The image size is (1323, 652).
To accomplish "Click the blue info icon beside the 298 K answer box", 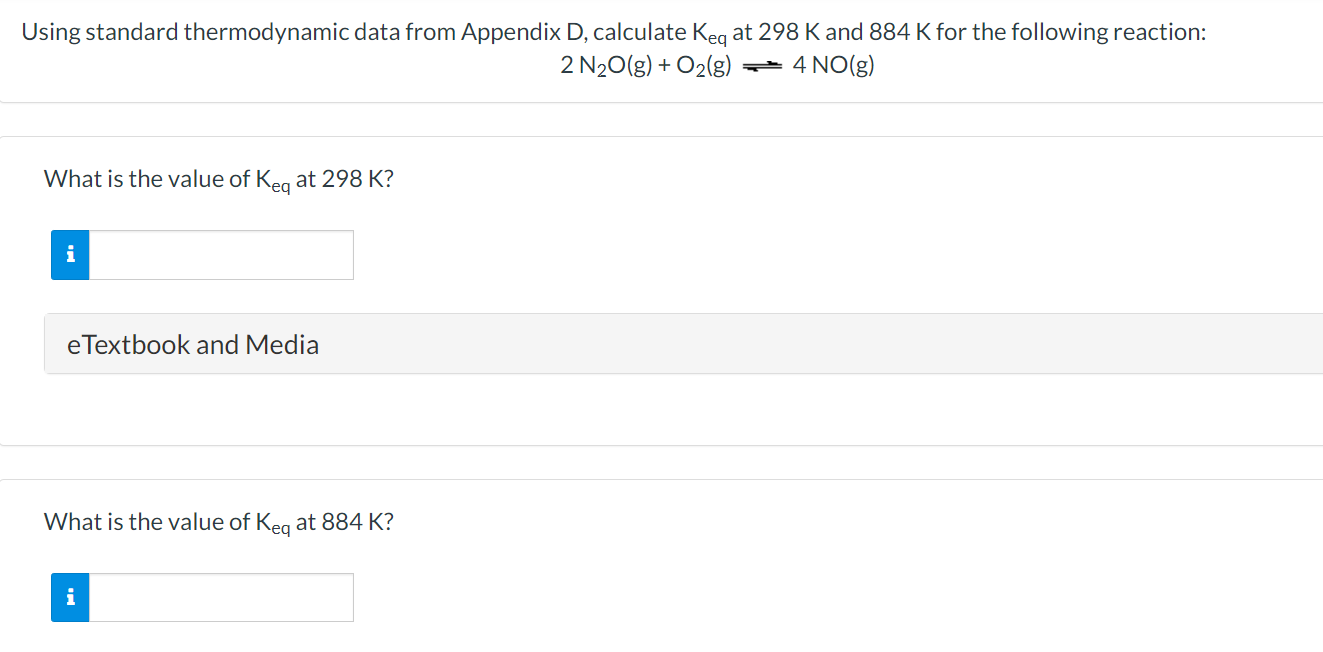I will [70, 255].
